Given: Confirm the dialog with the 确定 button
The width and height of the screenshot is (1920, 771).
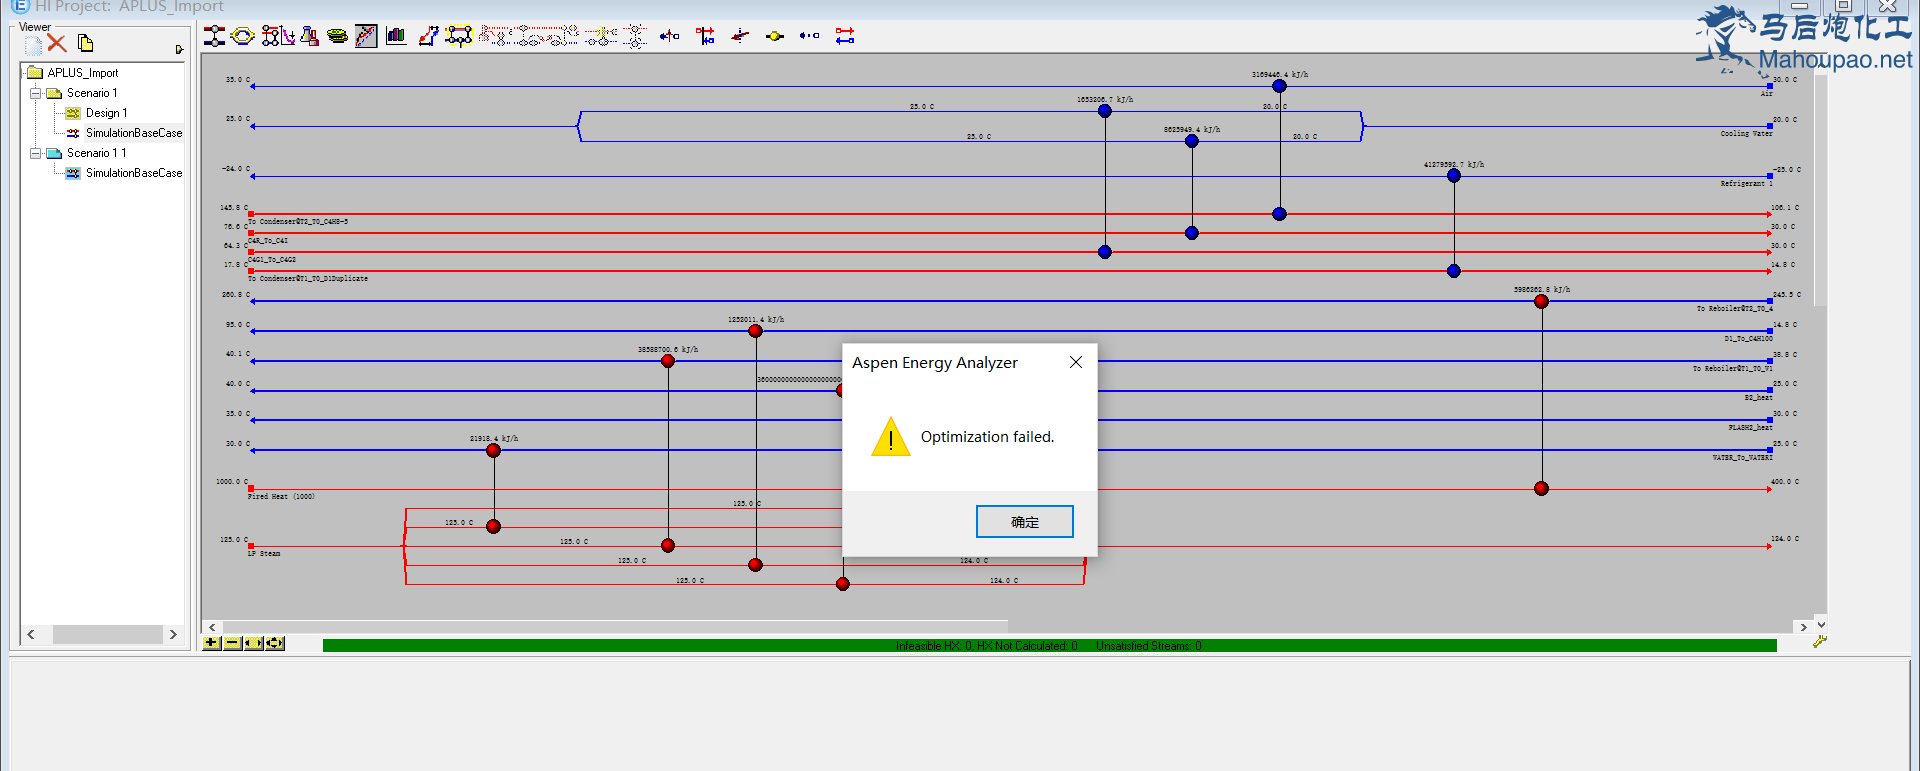Looking at the screenshot, I should pos(1025,522).
